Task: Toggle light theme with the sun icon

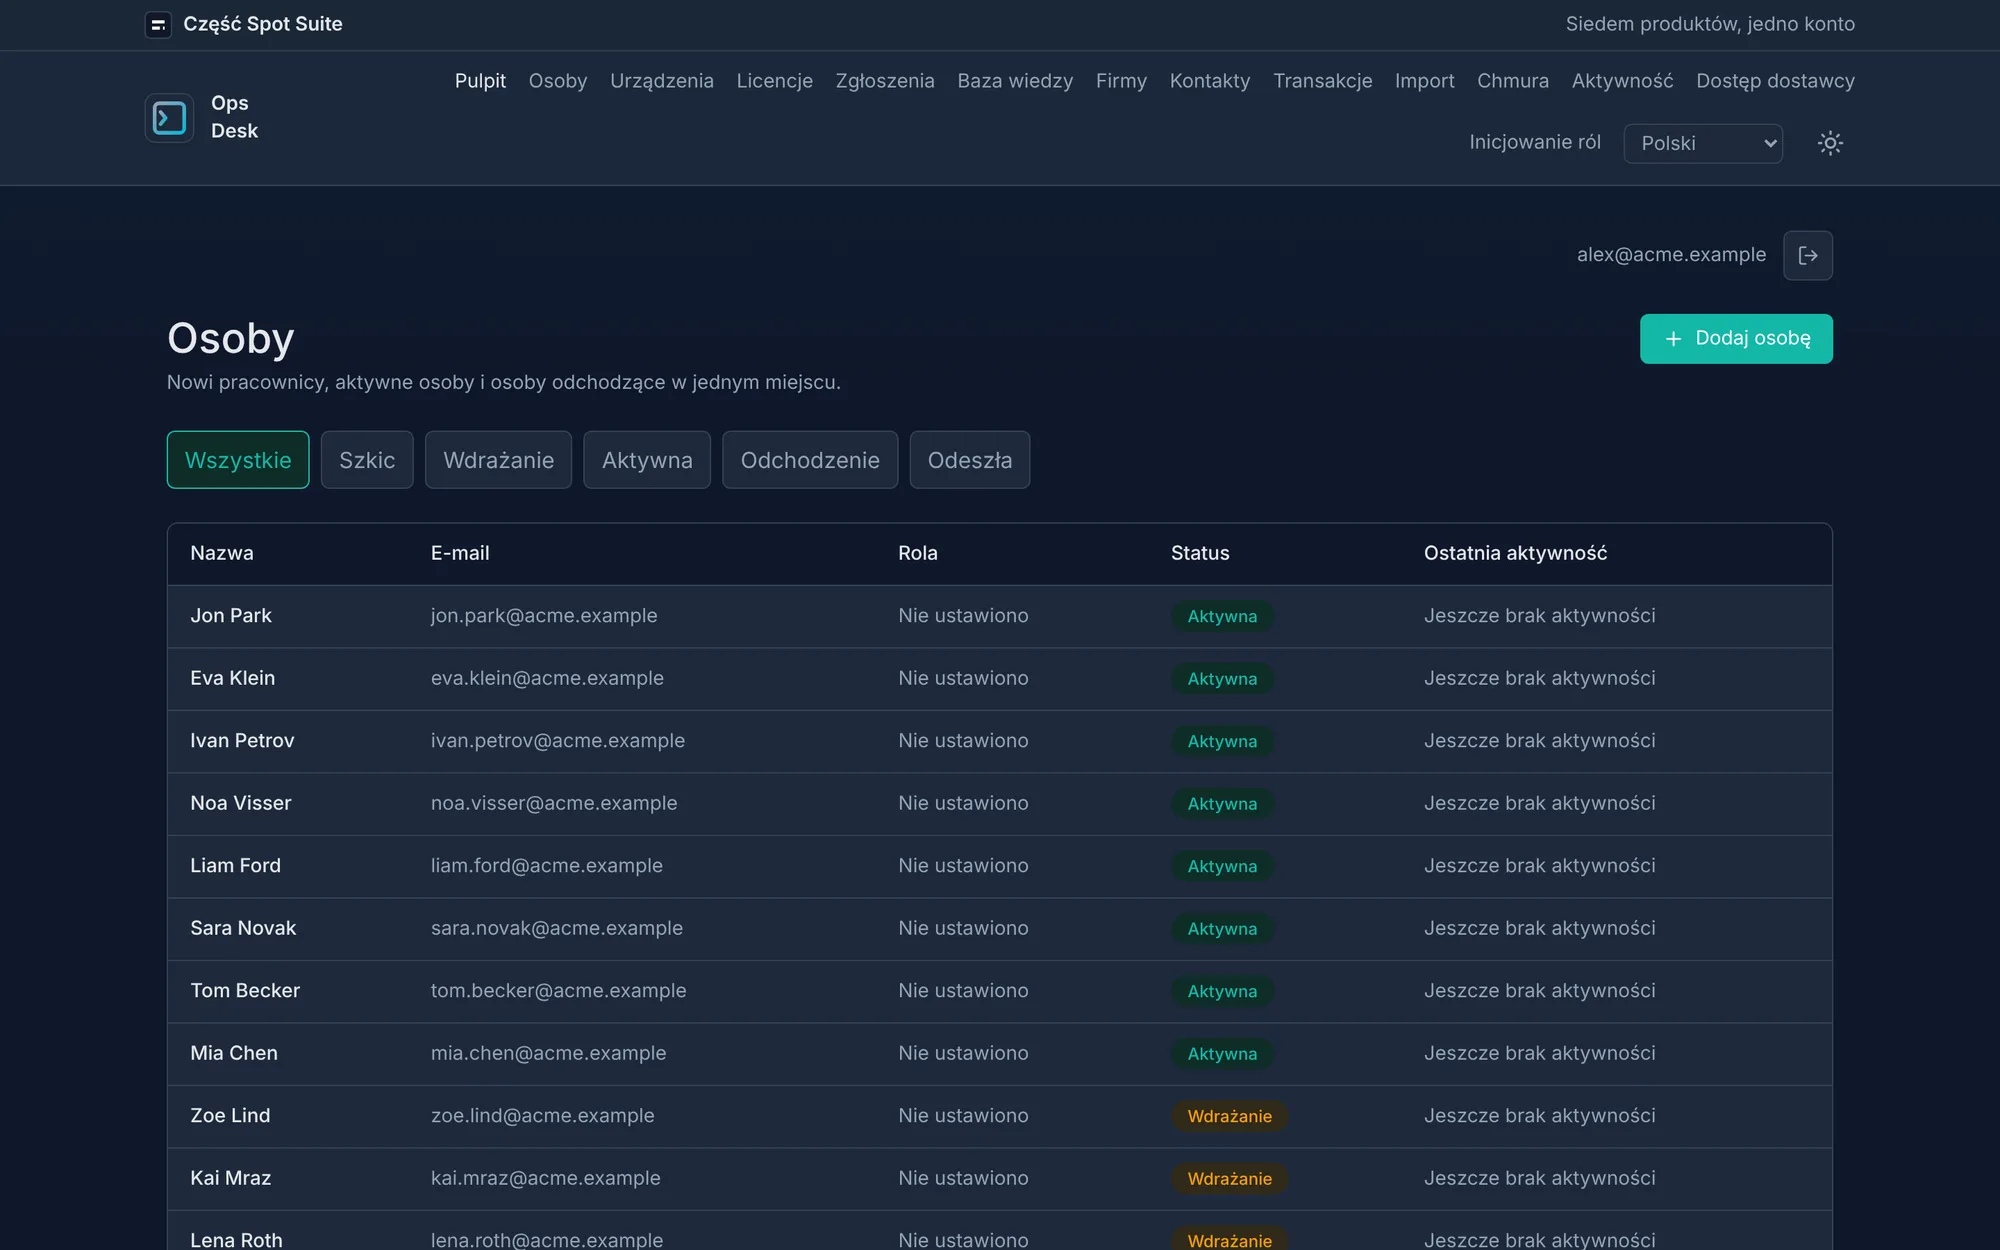Action: coord(1830,143)
